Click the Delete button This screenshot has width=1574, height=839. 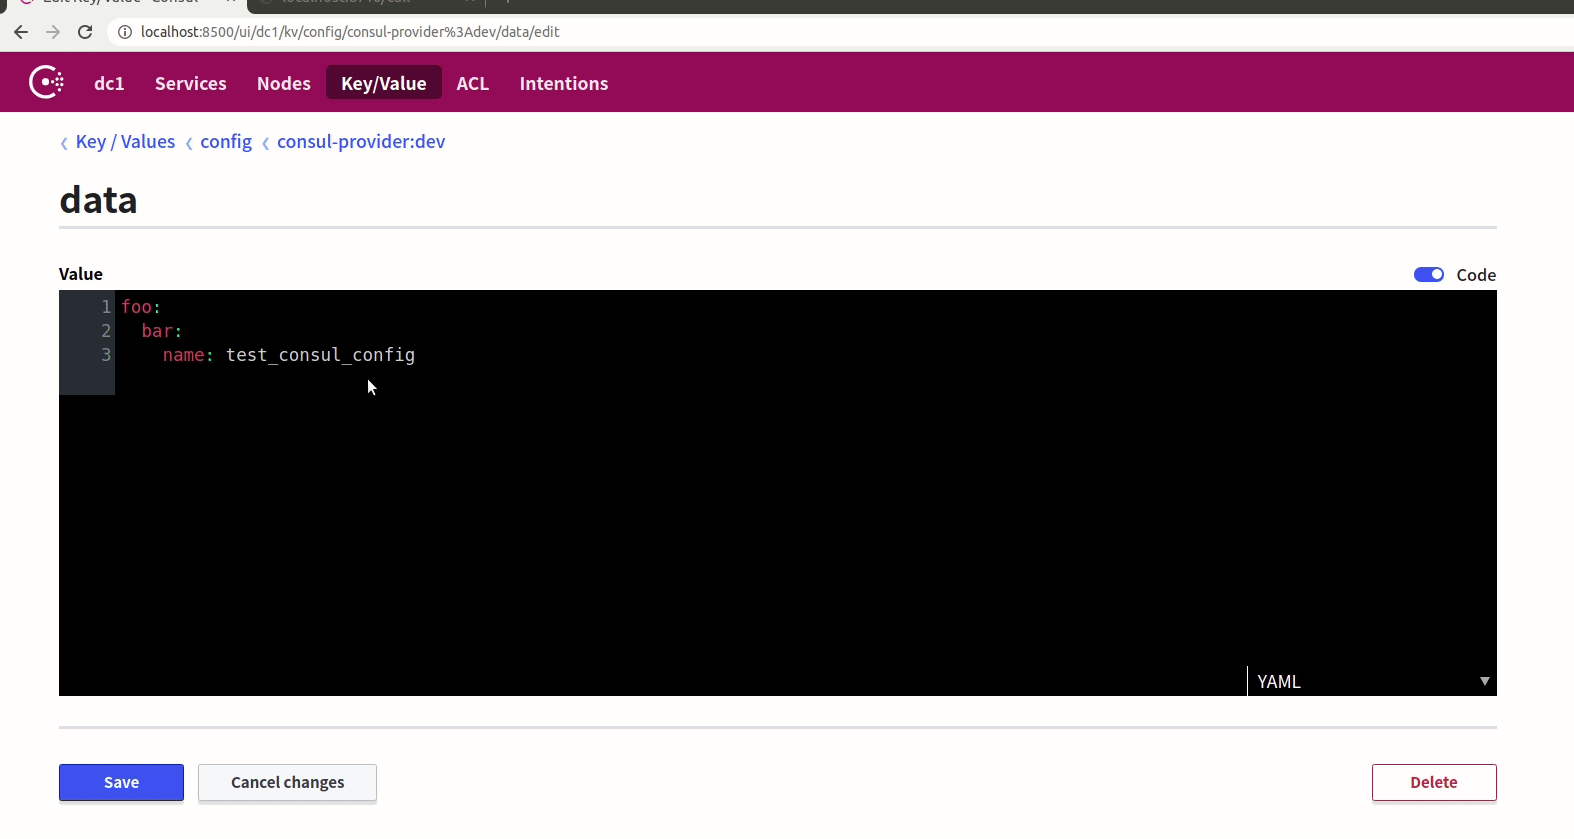tap(1434, 782)
